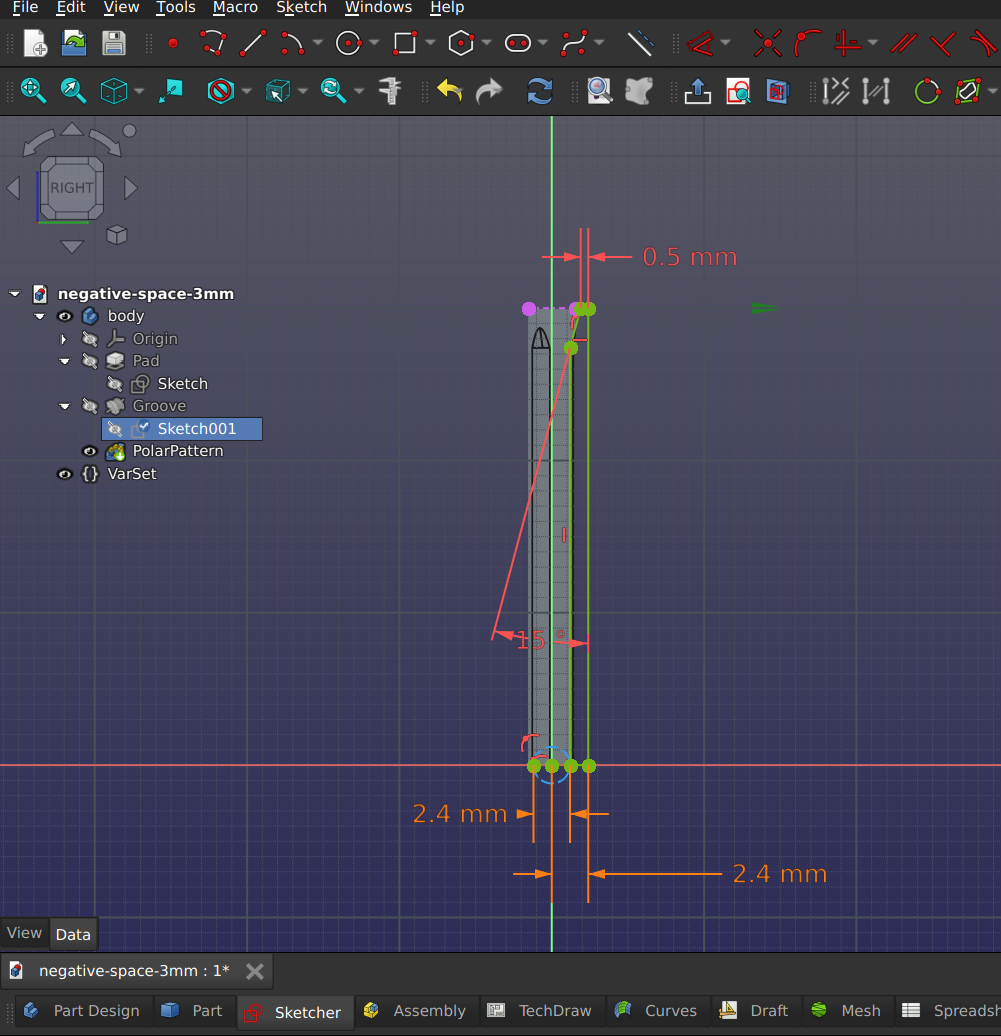Switch to the Data property tab

[73, 934]
